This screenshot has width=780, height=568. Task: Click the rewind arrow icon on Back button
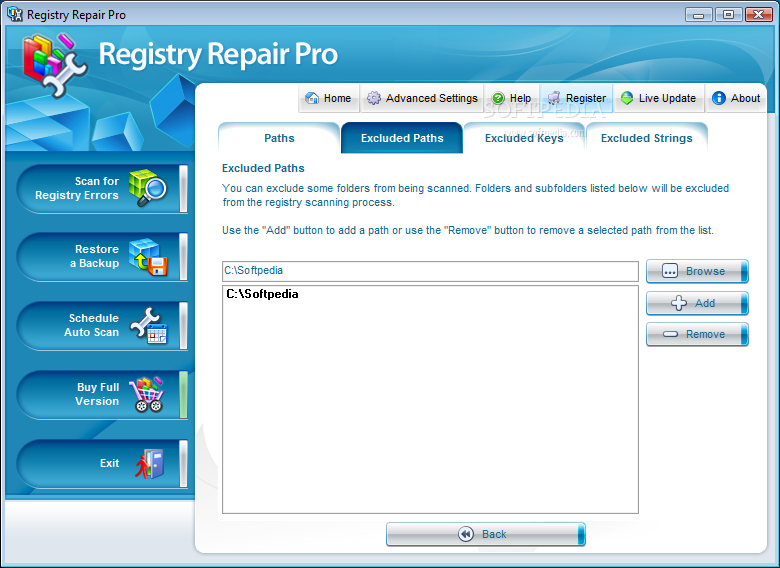(x=466, y=534)
